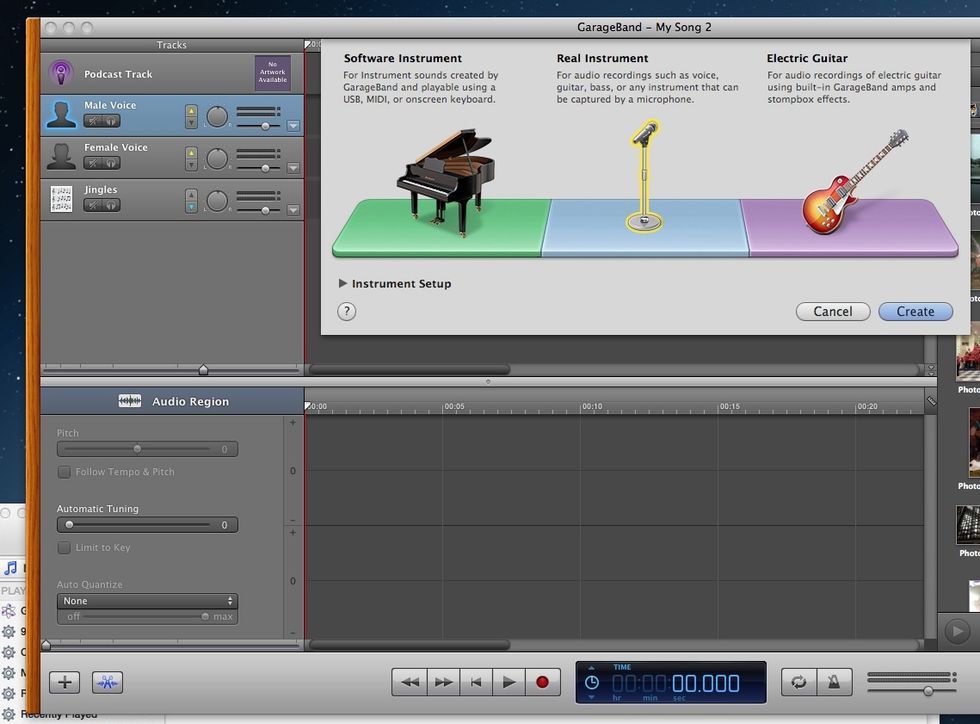Open the Auto Quantize None dropdown
Viewport: 980px width, 724px height.
[147, 601]
